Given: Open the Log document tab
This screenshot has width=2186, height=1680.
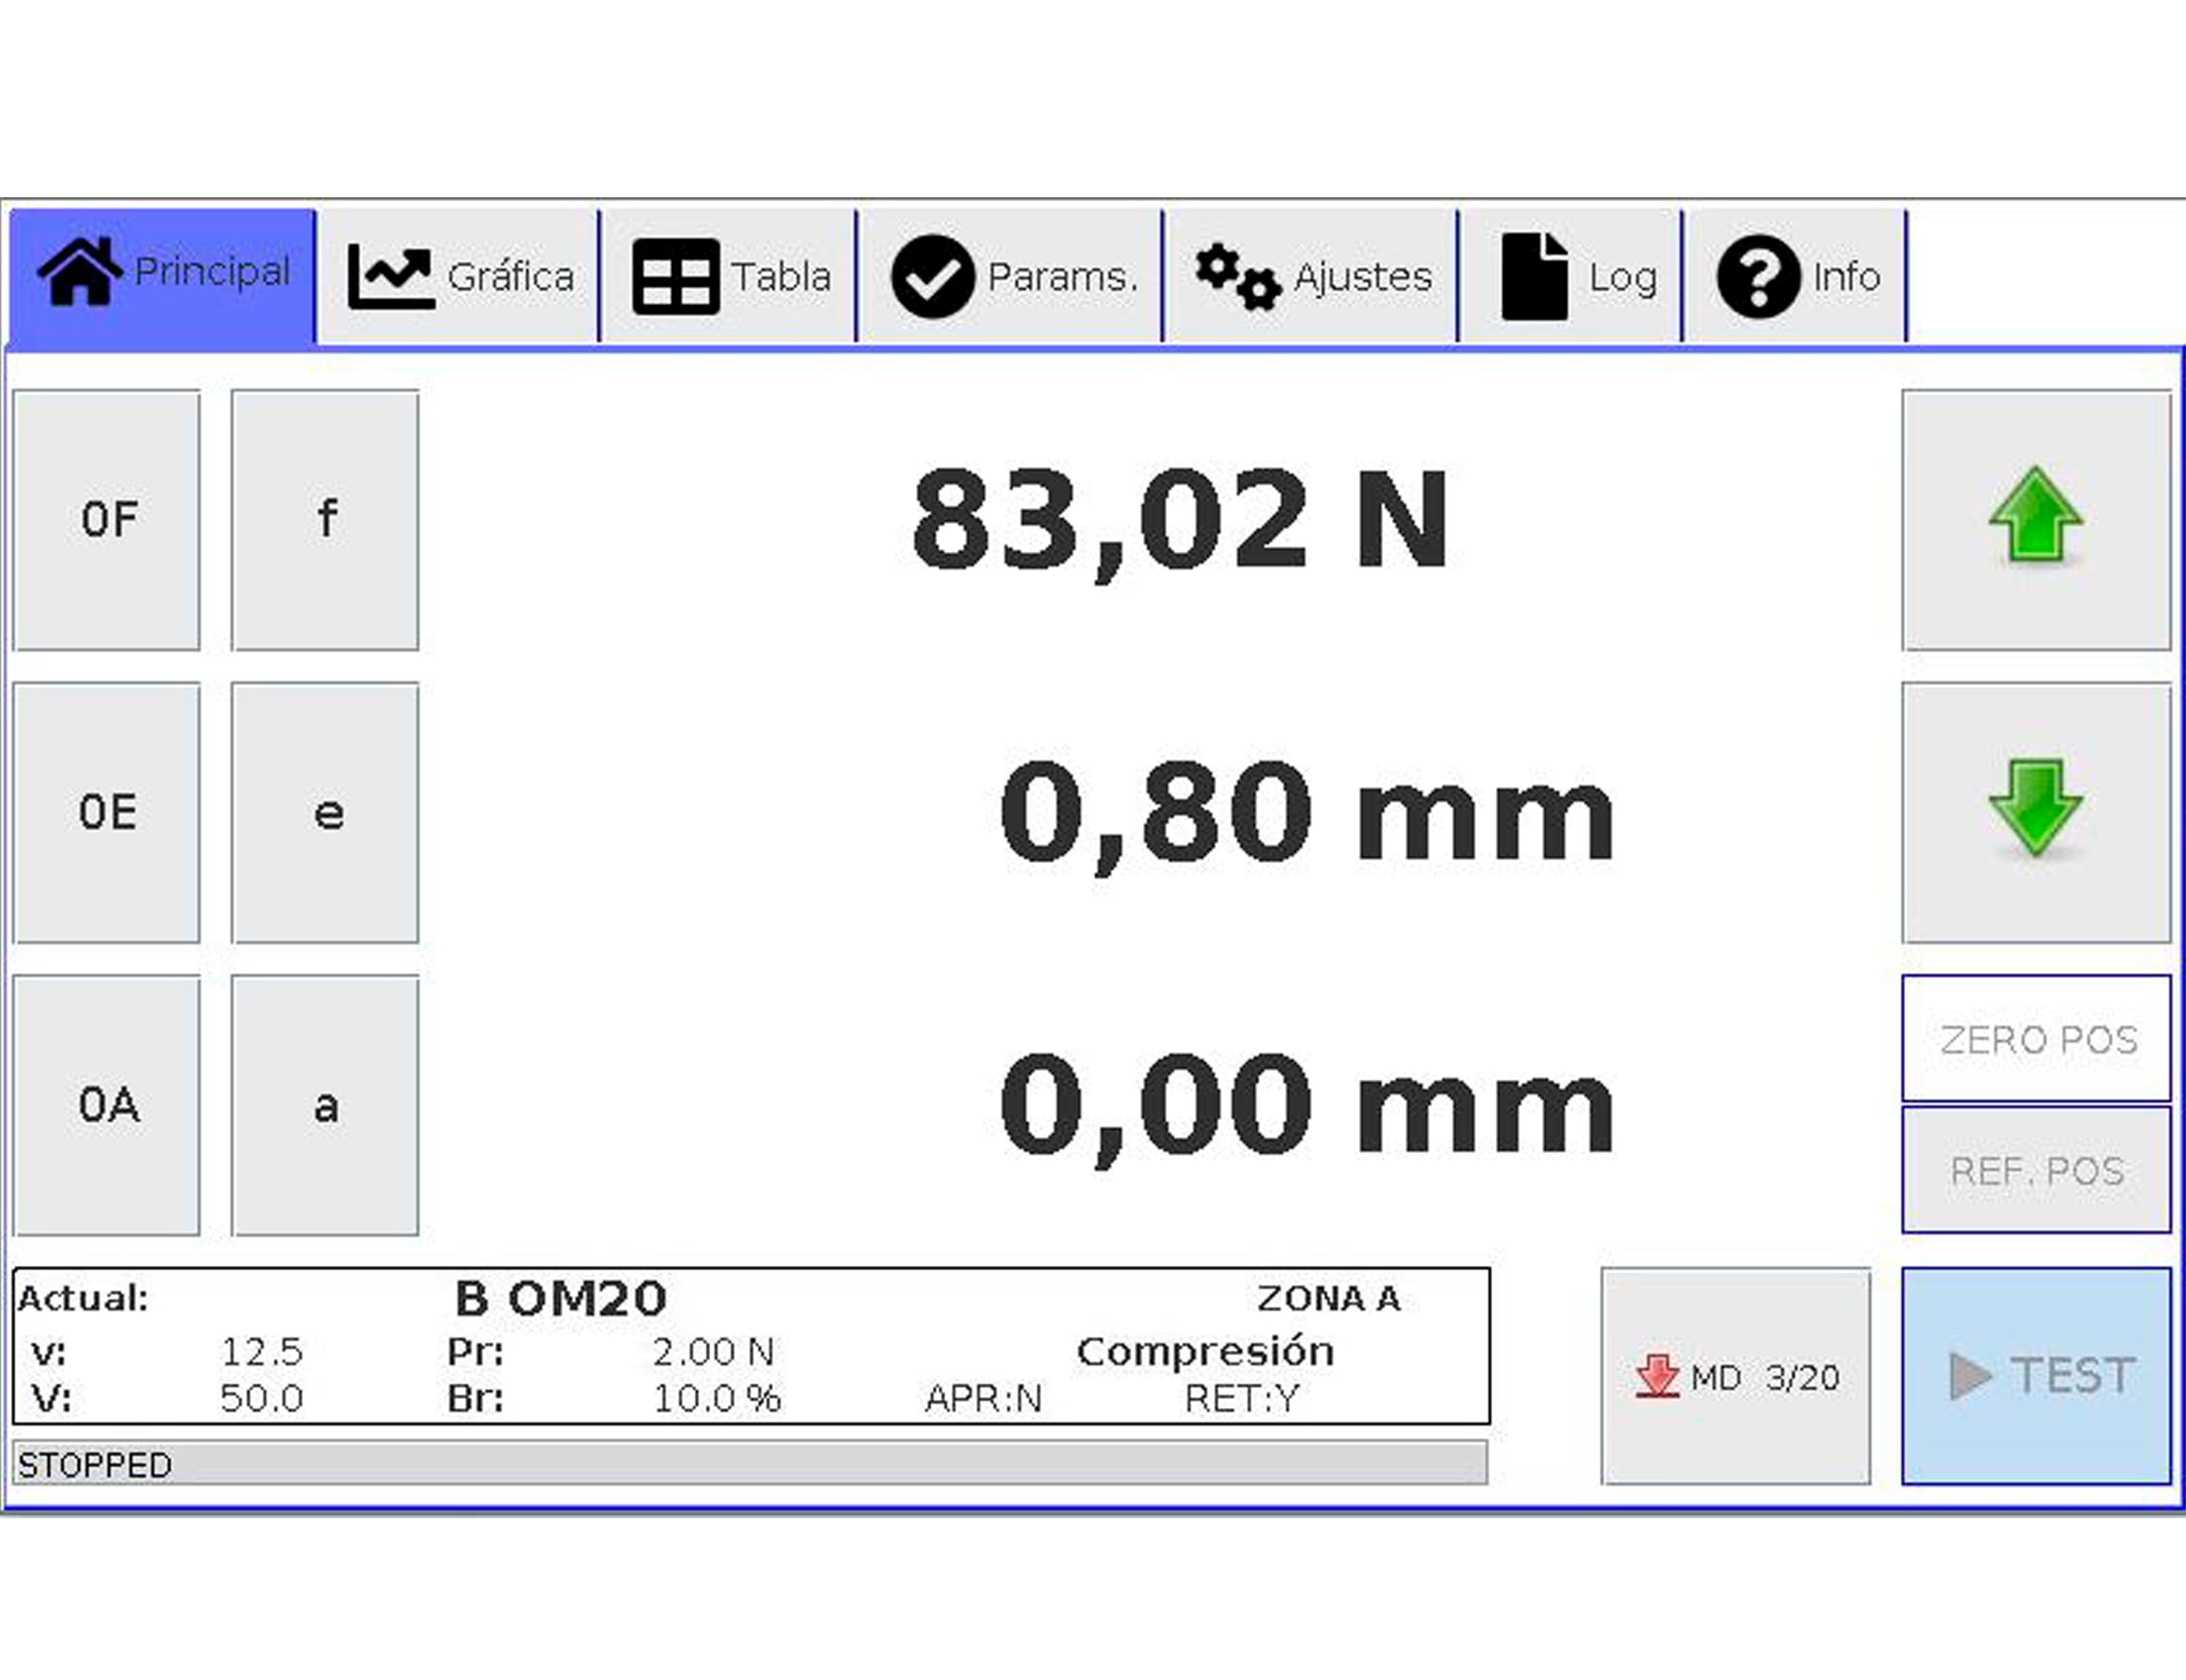Looking at the screenshot, I should [1571, 276].
